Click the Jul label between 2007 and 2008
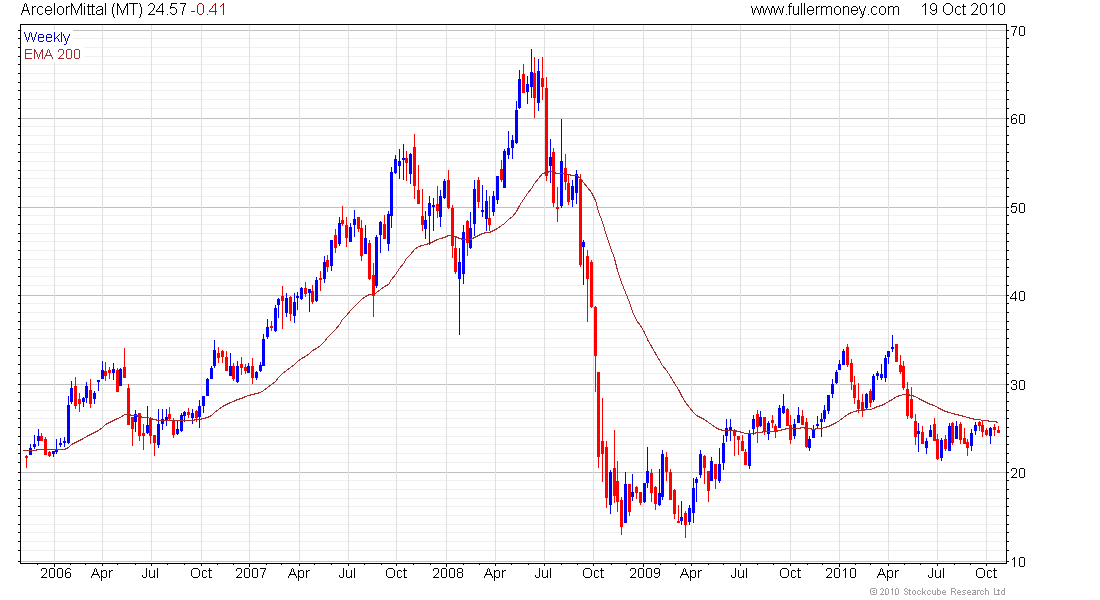 click(x=347, y=573)
